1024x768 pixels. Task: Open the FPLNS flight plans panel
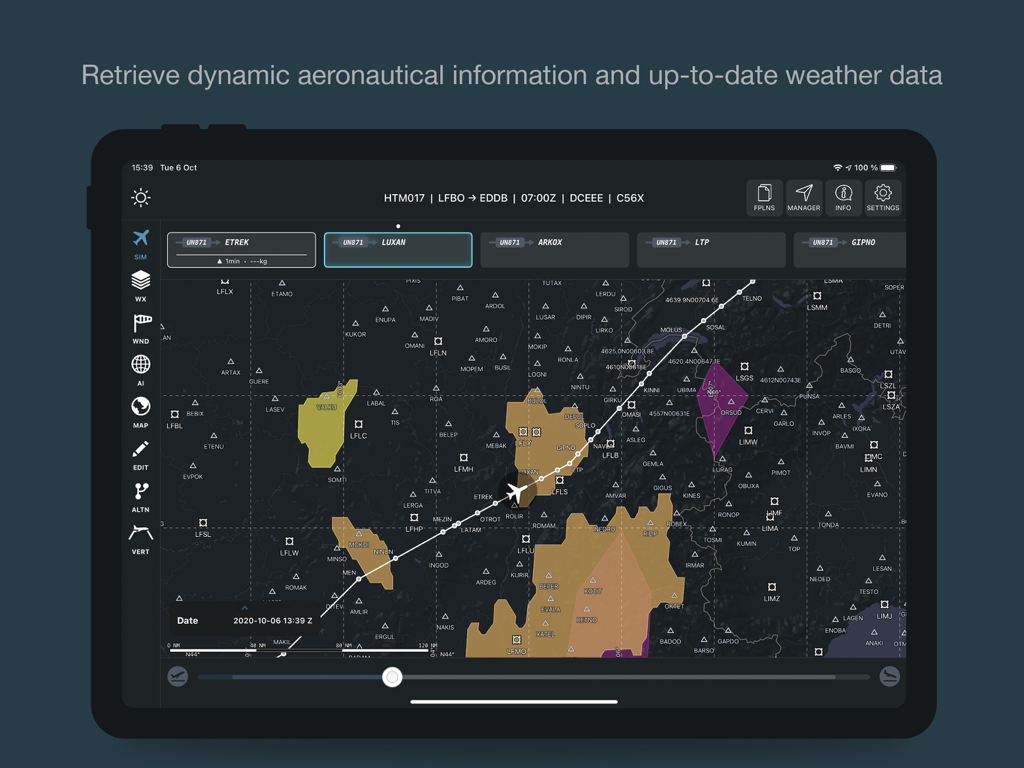coord(765,197)
